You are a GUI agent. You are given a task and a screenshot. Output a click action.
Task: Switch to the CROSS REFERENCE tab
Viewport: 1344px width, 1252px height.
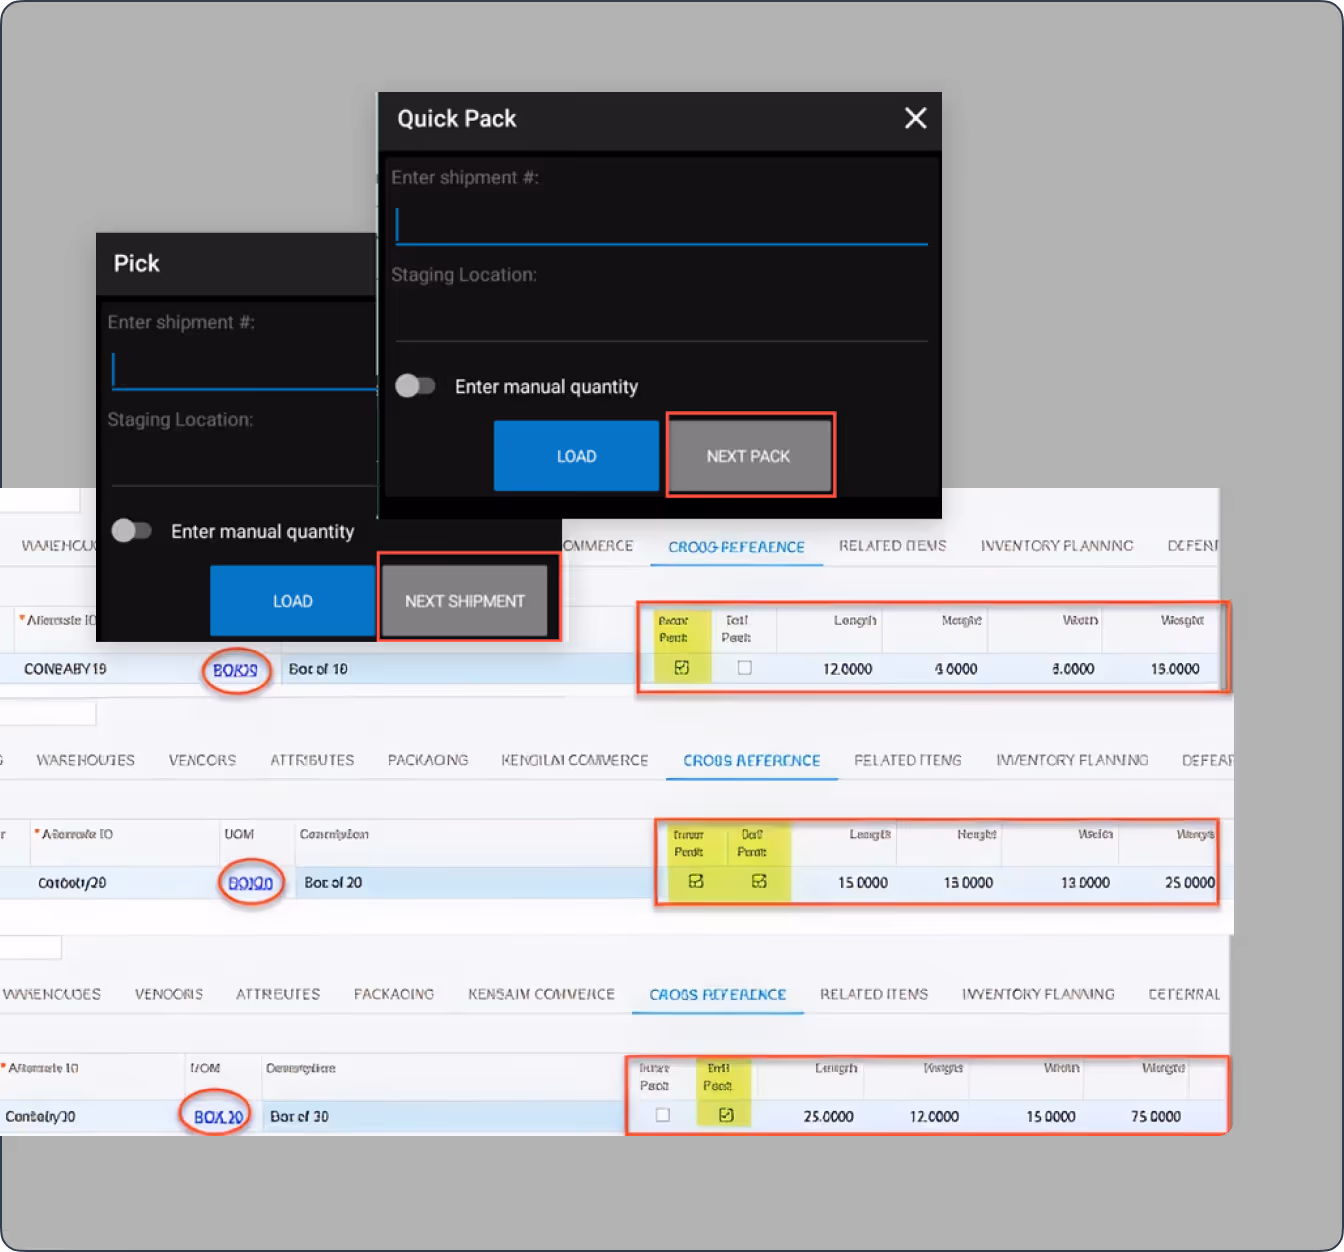(x=751, y=760)
